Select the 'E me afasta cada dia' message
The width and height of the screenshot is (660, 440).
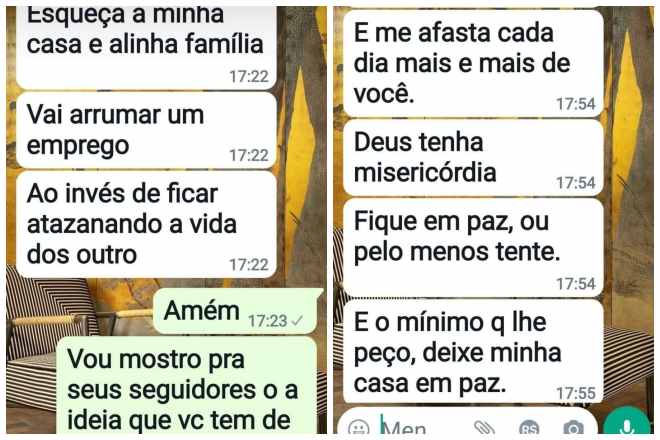tap(473, 63)
